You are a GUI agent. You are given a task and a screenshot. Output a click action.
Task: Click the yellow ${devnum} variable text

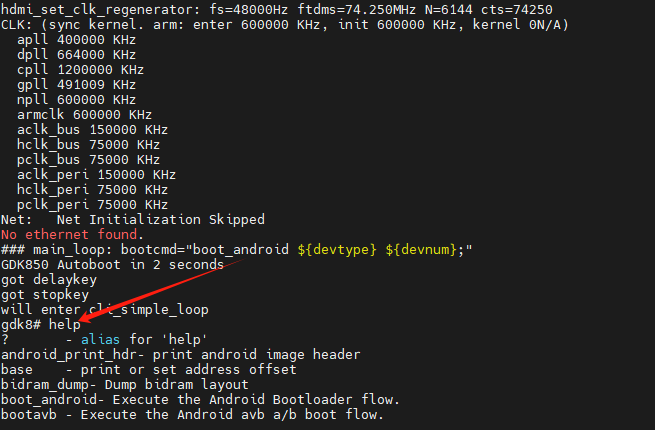pos(421,250)
